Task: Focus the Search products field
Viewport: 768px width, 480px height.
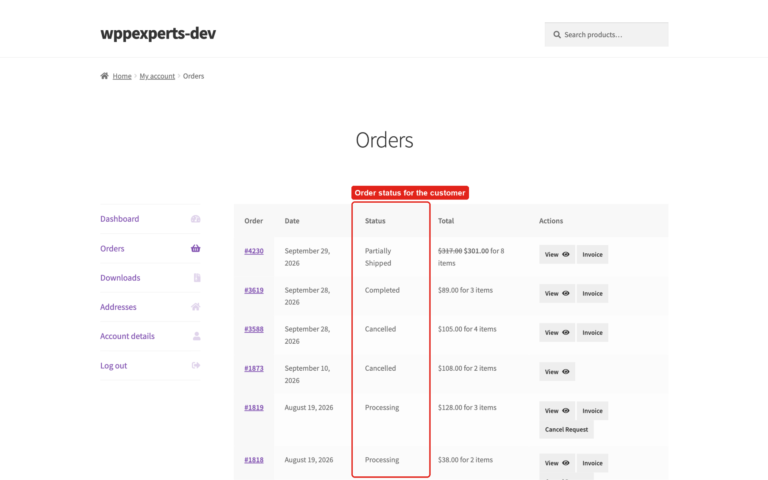Action: tap(606, 34)
